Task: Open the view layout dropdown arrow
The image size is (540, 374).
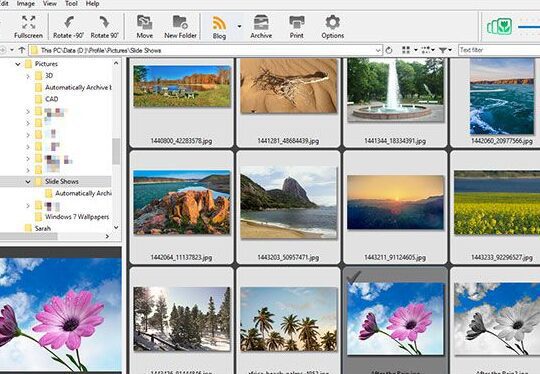Action: [416, 50]
